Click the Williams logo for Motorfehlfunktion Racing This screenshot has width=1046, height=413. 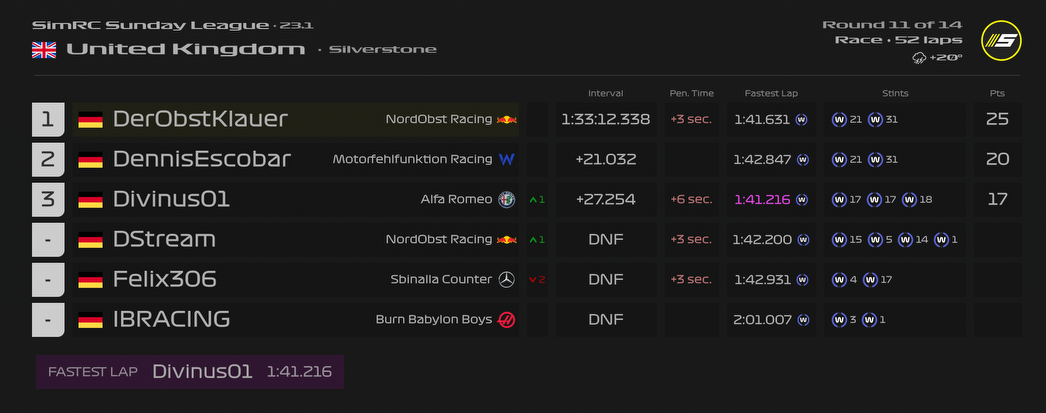point(507,159)
